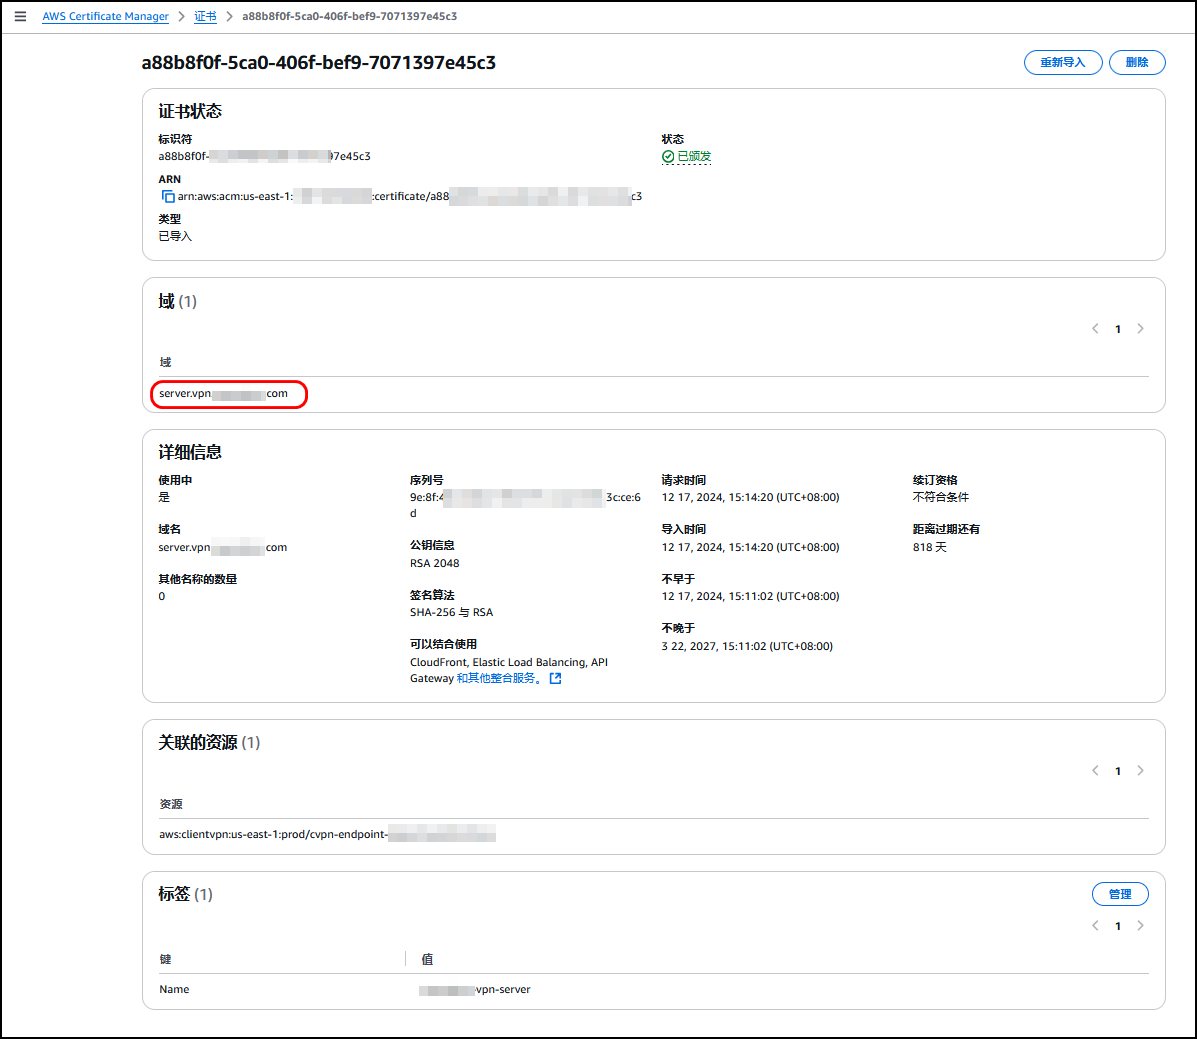Click the RSA 2048 key info value
The width and height of the screenshot is (1197, 1039).
(x=434, y=563)
